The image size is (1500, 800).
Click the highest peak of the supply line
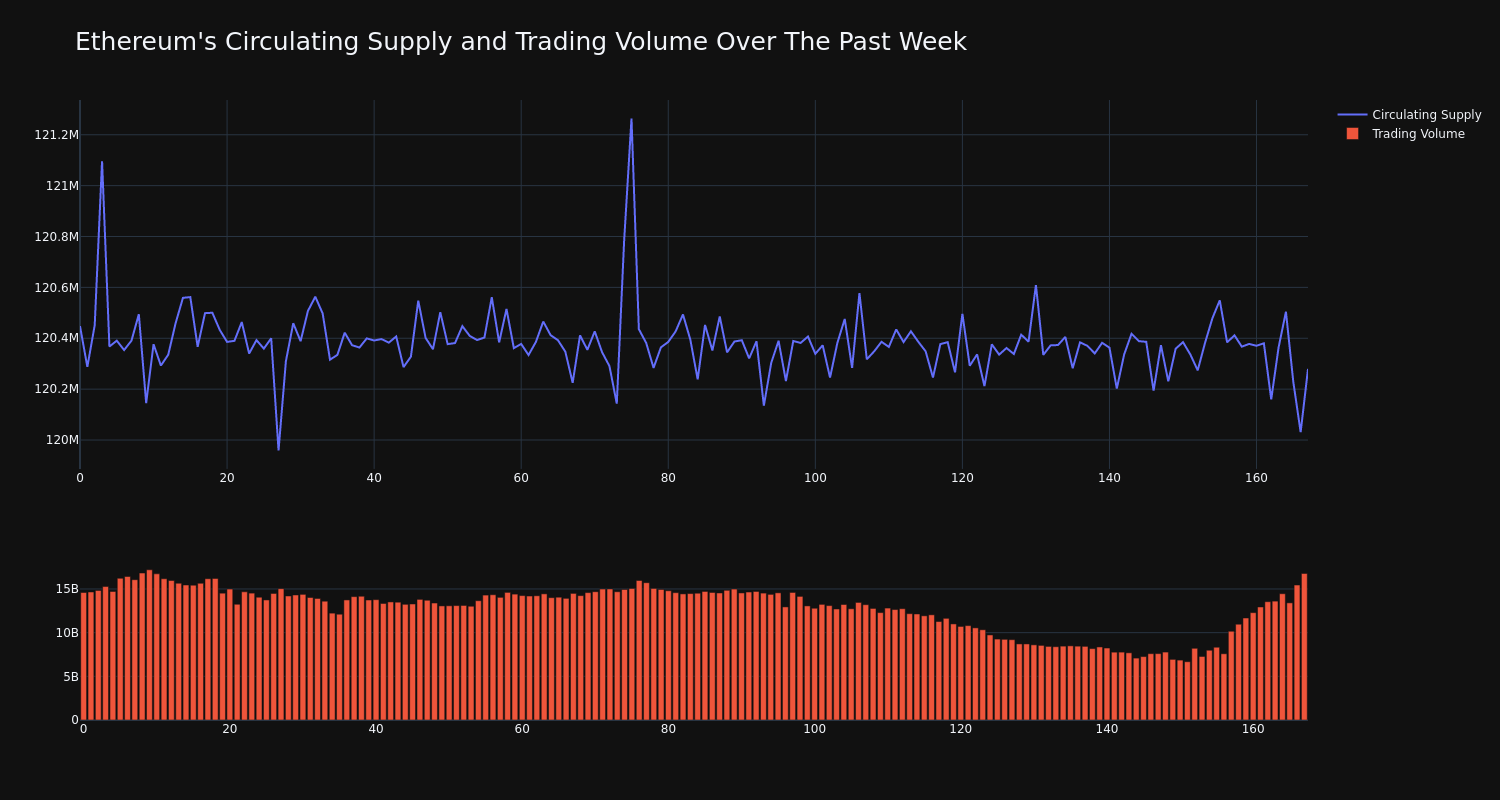[x=631, y=120]
